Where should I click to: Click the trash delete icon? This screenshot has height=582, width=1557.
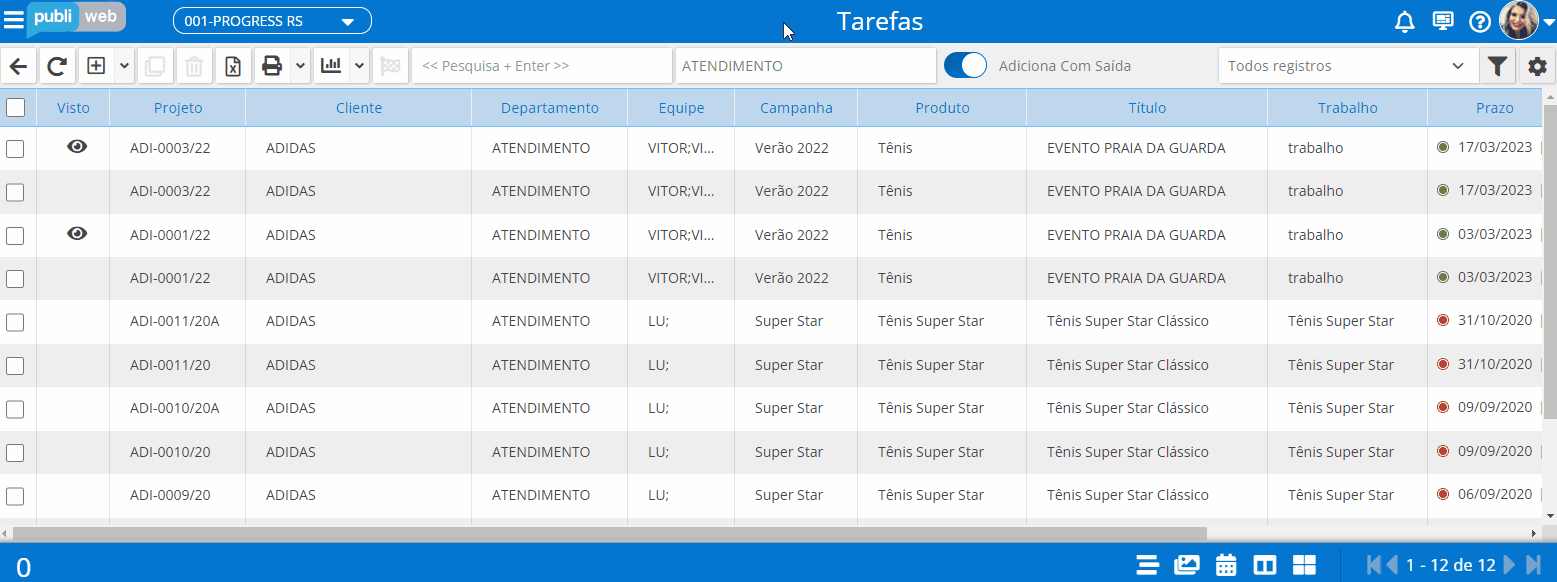pos(194,66)
